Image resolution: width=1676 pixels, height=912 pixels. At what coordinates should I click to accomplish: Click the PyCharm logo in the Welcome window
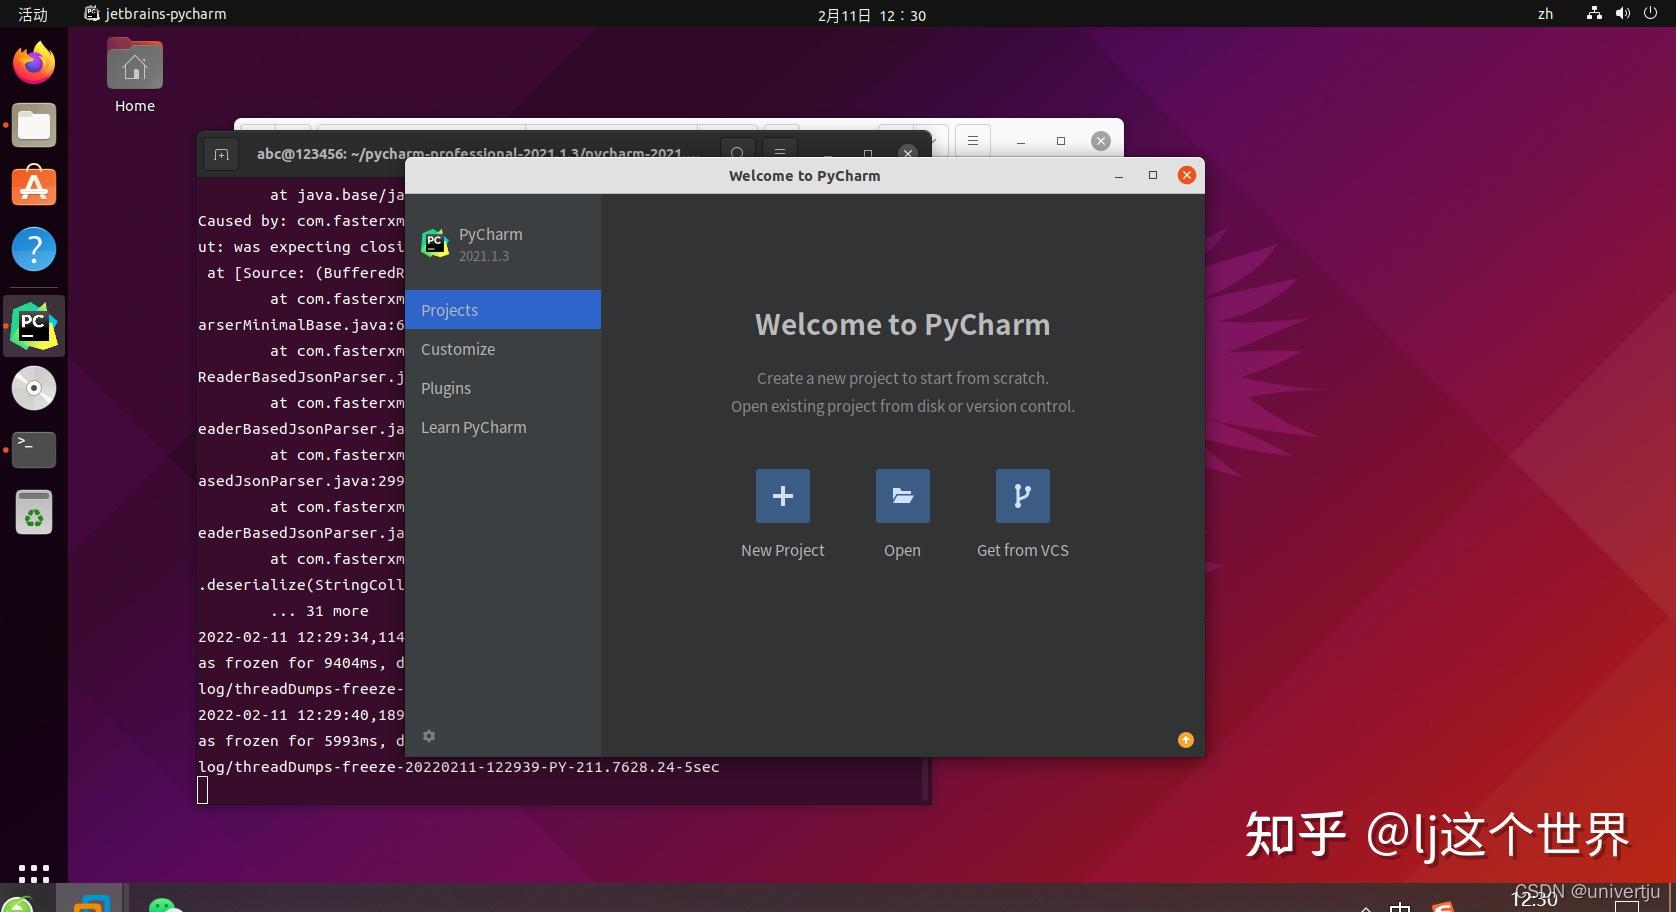pos(435,242)
